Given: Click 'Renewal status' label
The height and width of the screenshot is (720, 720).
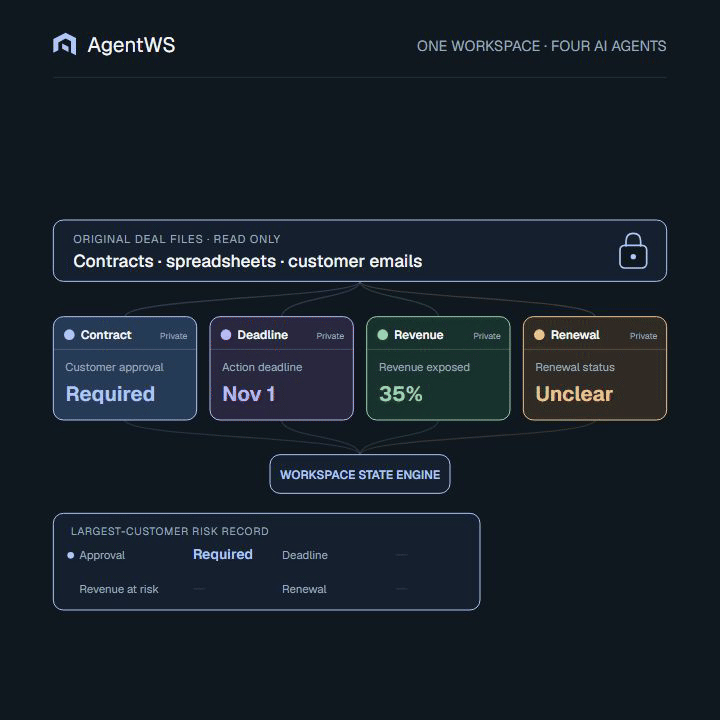Looking at the screenshot, I should coord(575,367).
